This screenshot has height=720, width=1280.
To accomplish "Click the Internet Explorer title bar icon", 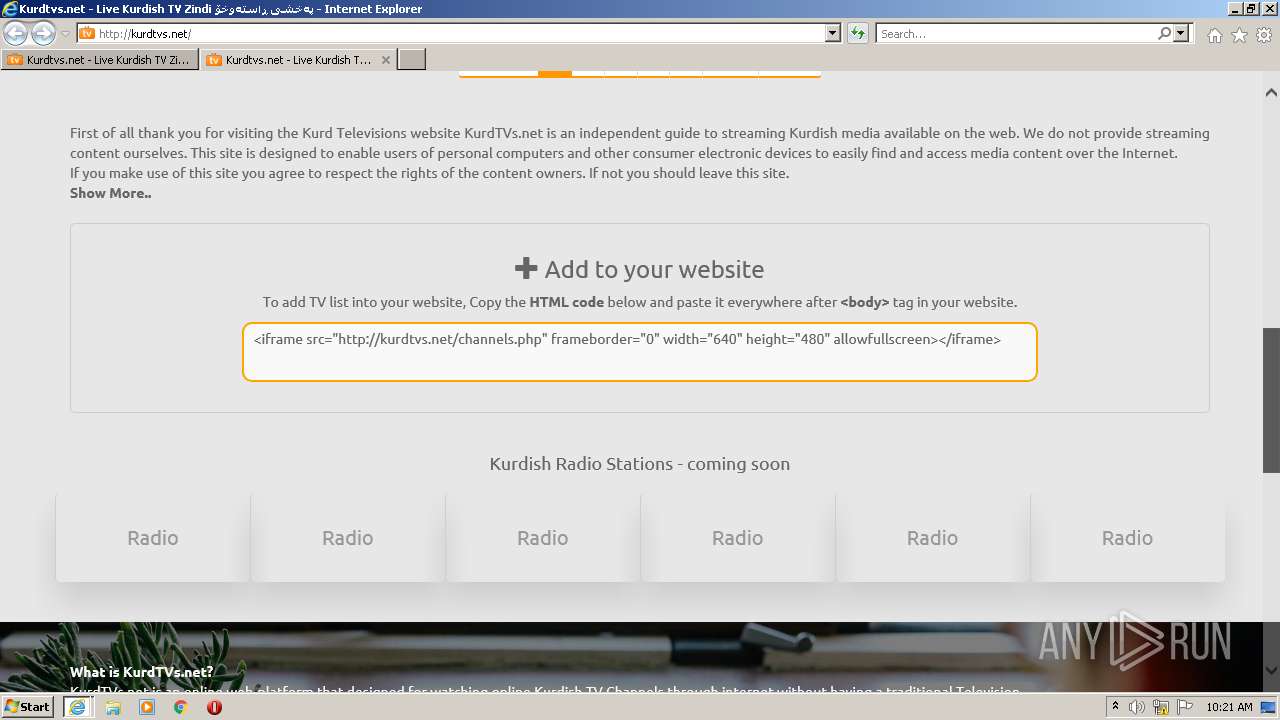I will [x=10, y=9].
